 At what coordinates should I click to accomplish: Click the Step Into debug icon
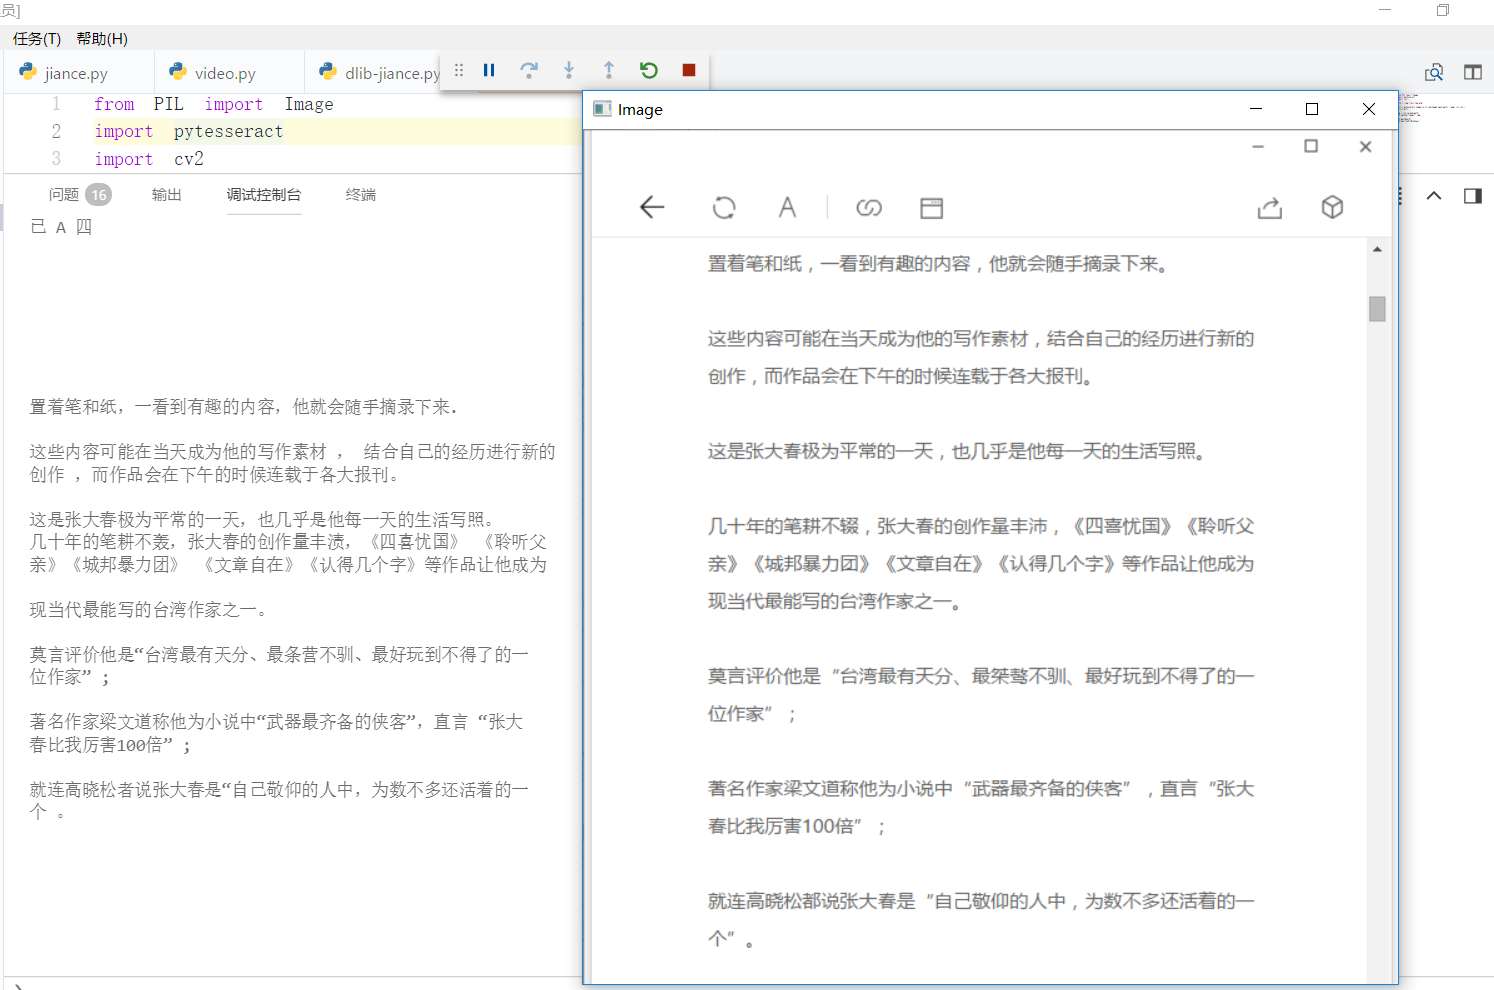point(569,70)
